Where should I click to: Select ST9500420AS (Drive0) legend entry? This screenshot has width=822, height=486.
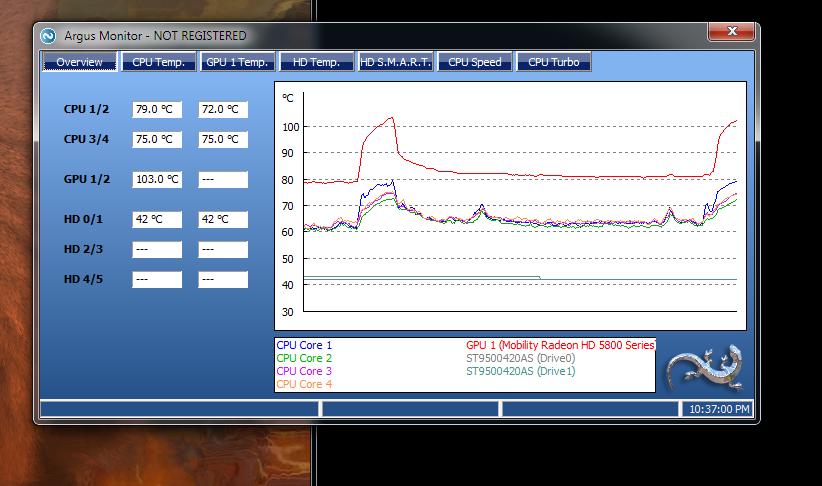(521, 358)
